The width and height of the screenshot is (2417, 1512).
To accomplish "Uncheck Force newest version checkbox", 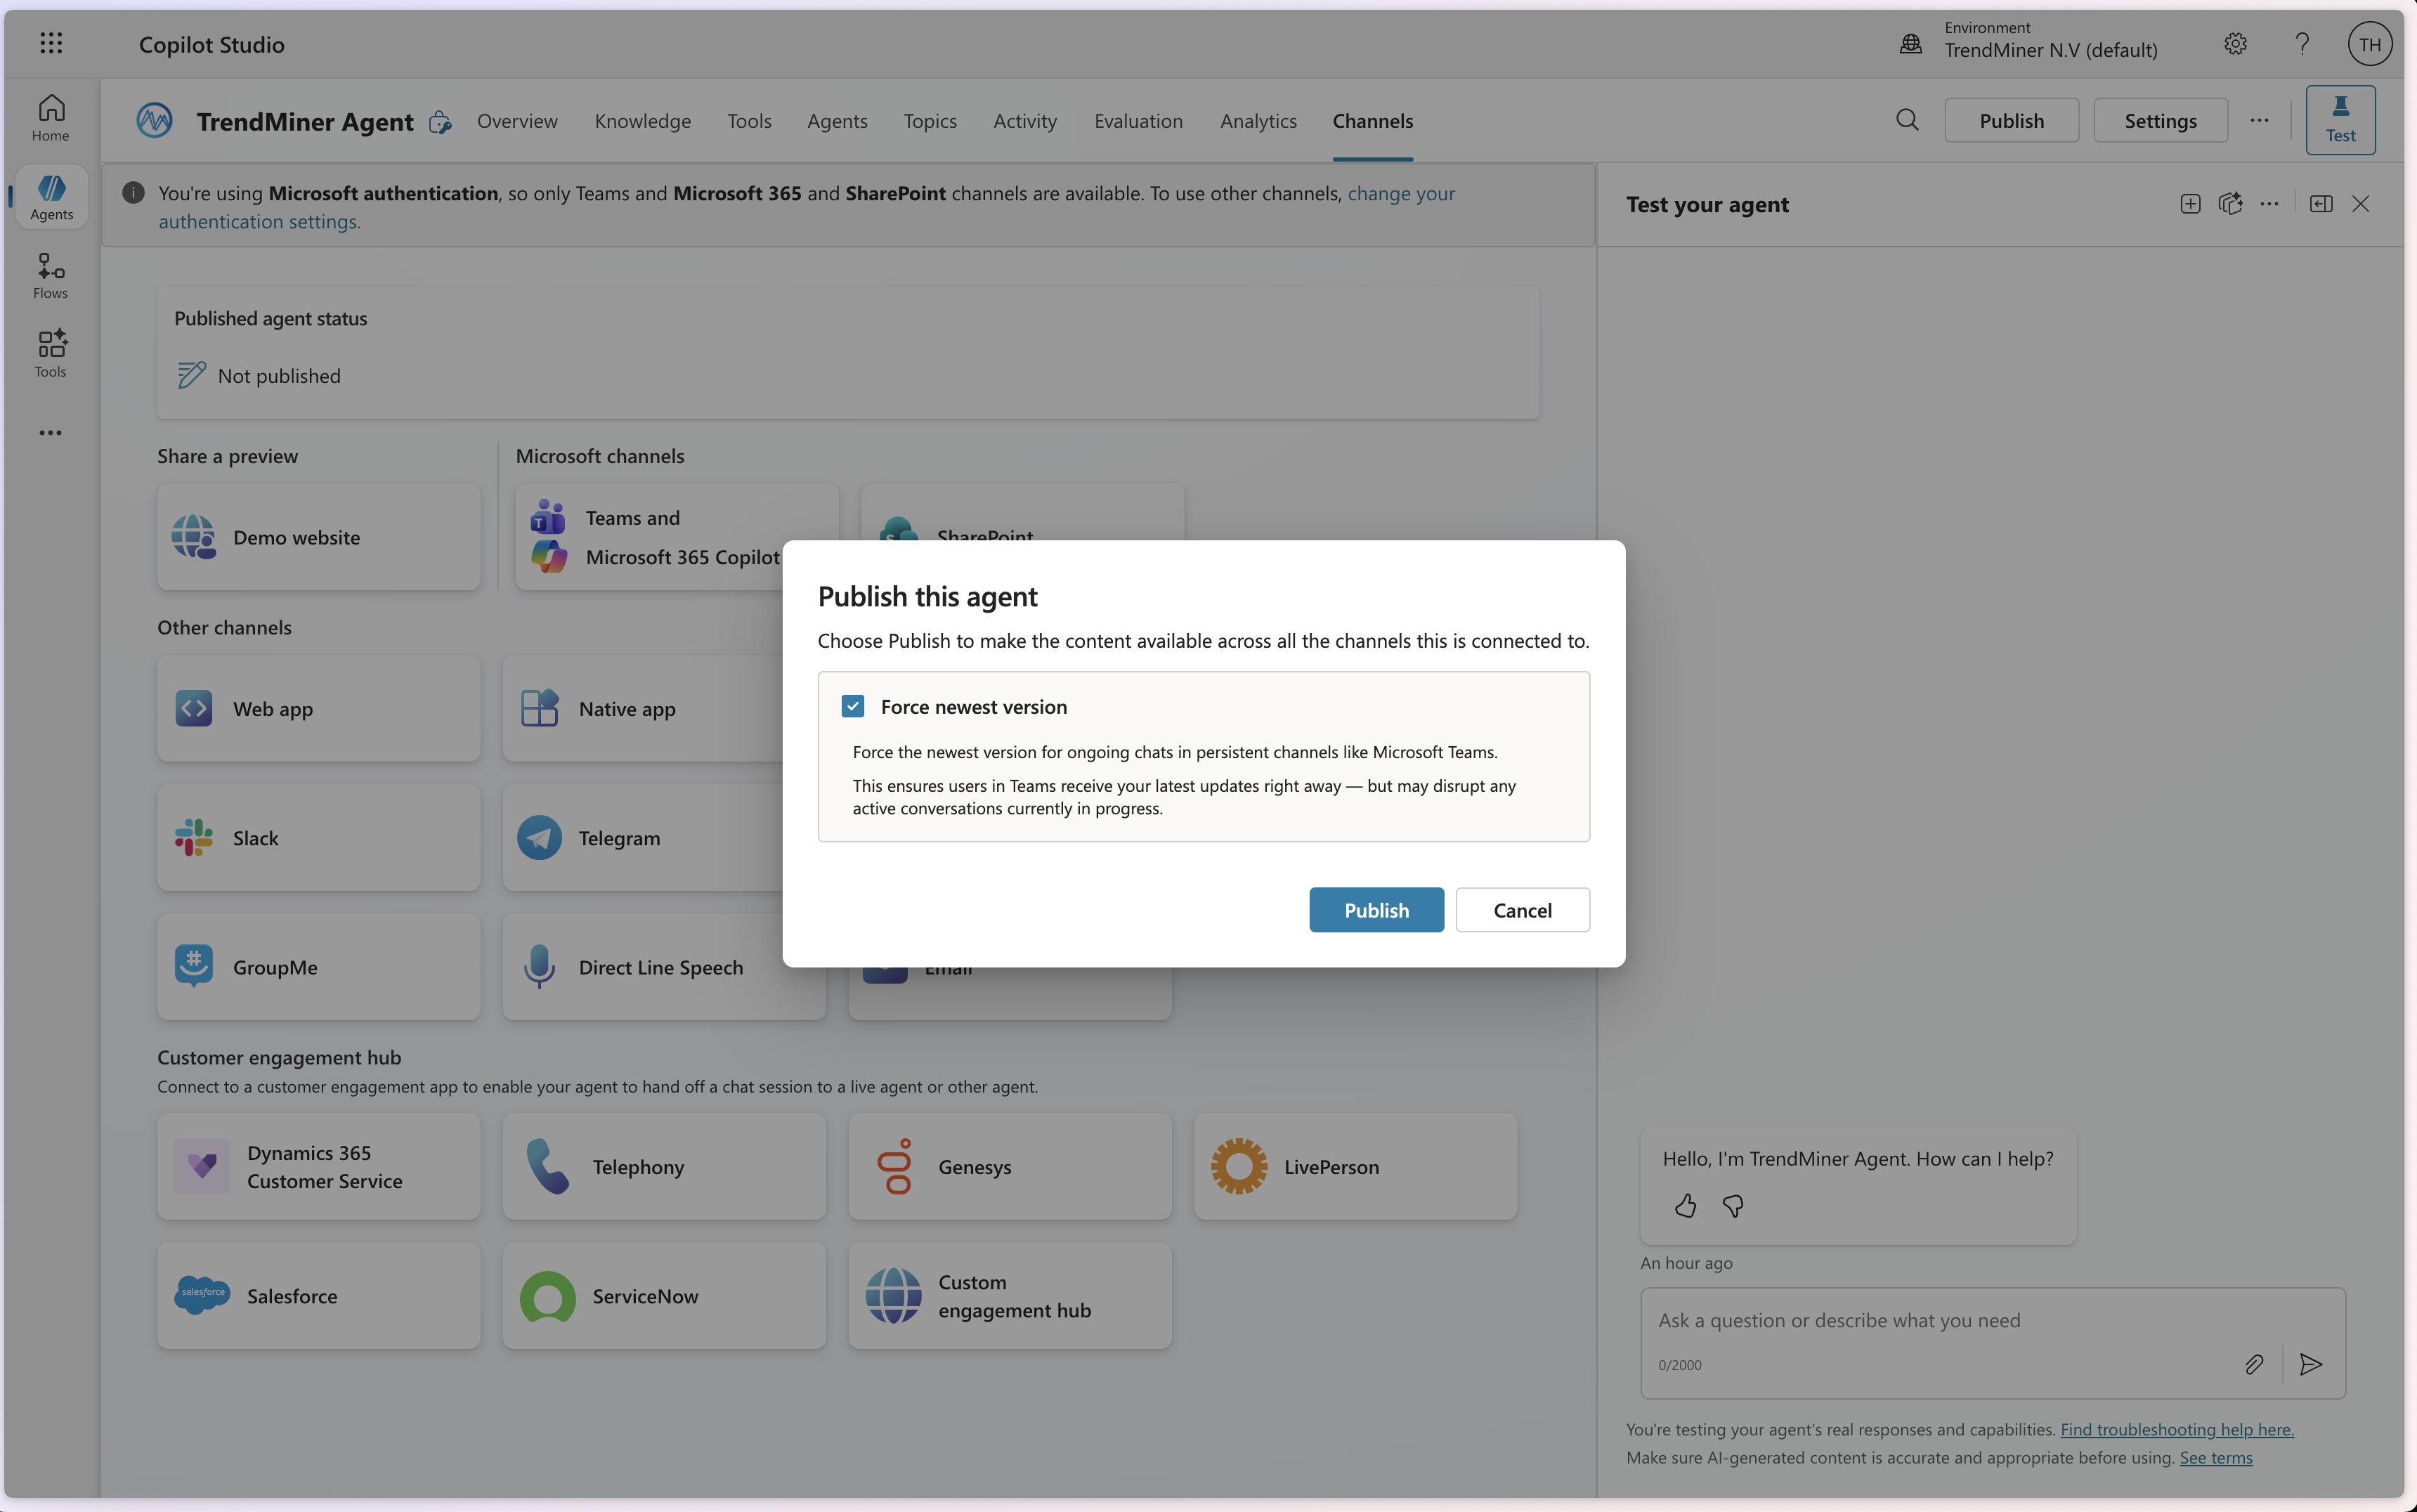I will (853, 707).
